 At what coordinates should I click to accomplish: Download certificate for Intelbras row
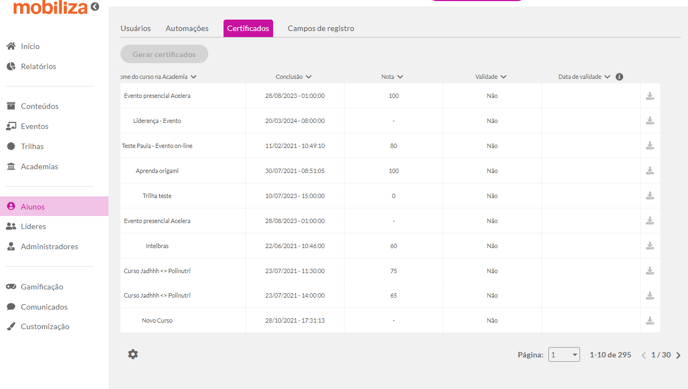tap(650, 246)
